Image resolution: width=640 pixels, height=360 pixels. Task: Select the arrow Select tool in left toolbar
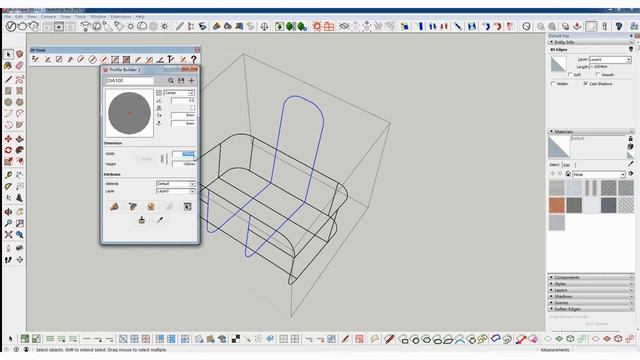[x=8, y=54]
